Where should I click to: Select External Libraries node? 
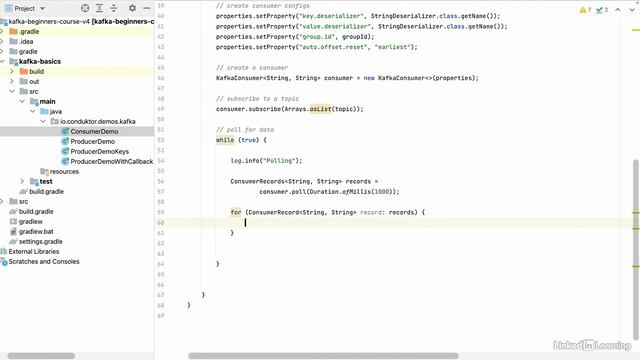tap(34, 251)
